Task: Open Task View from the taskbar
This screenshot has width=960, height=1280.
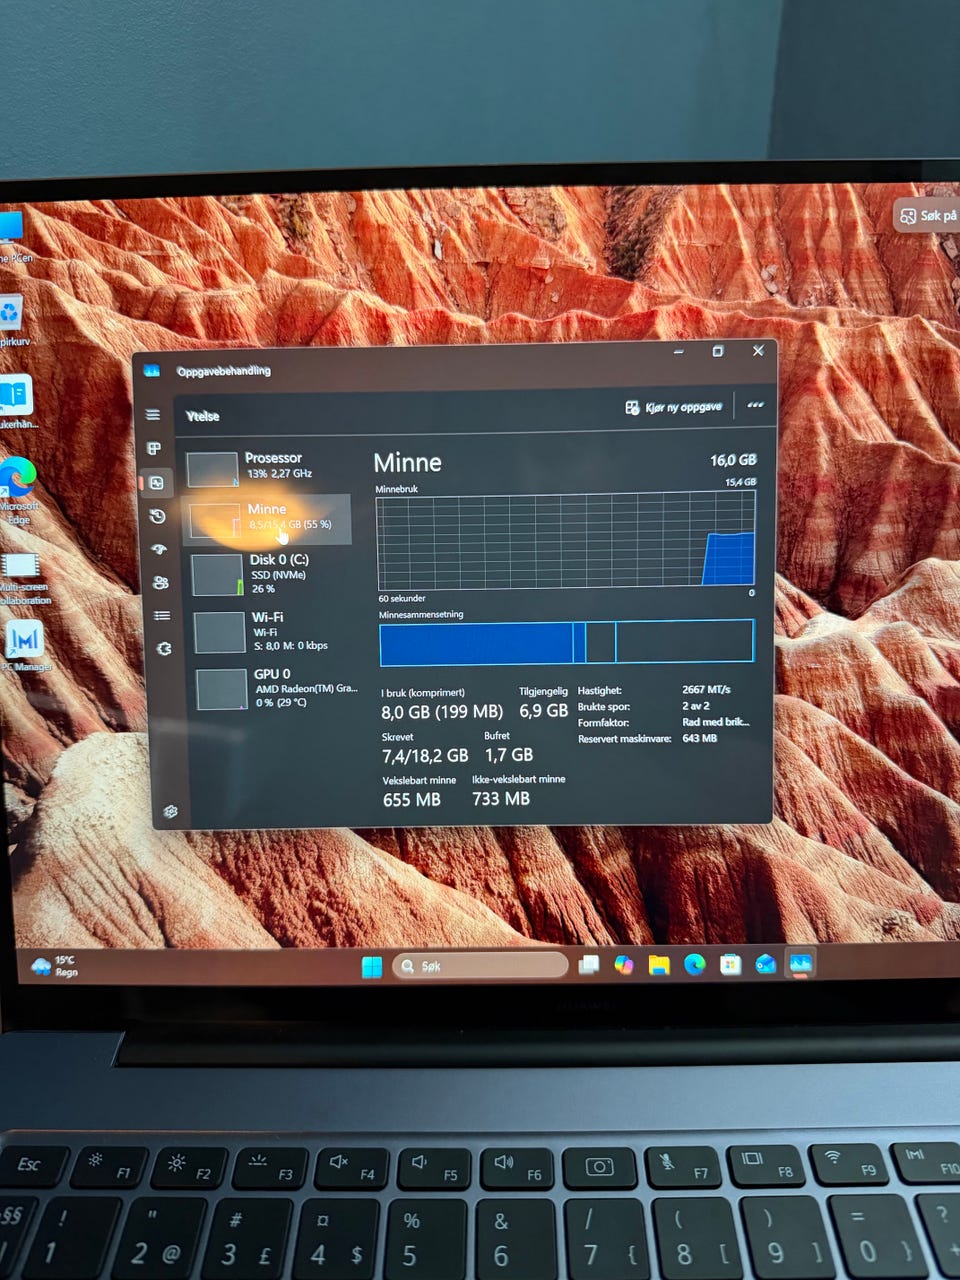Action: pos(589,965)
